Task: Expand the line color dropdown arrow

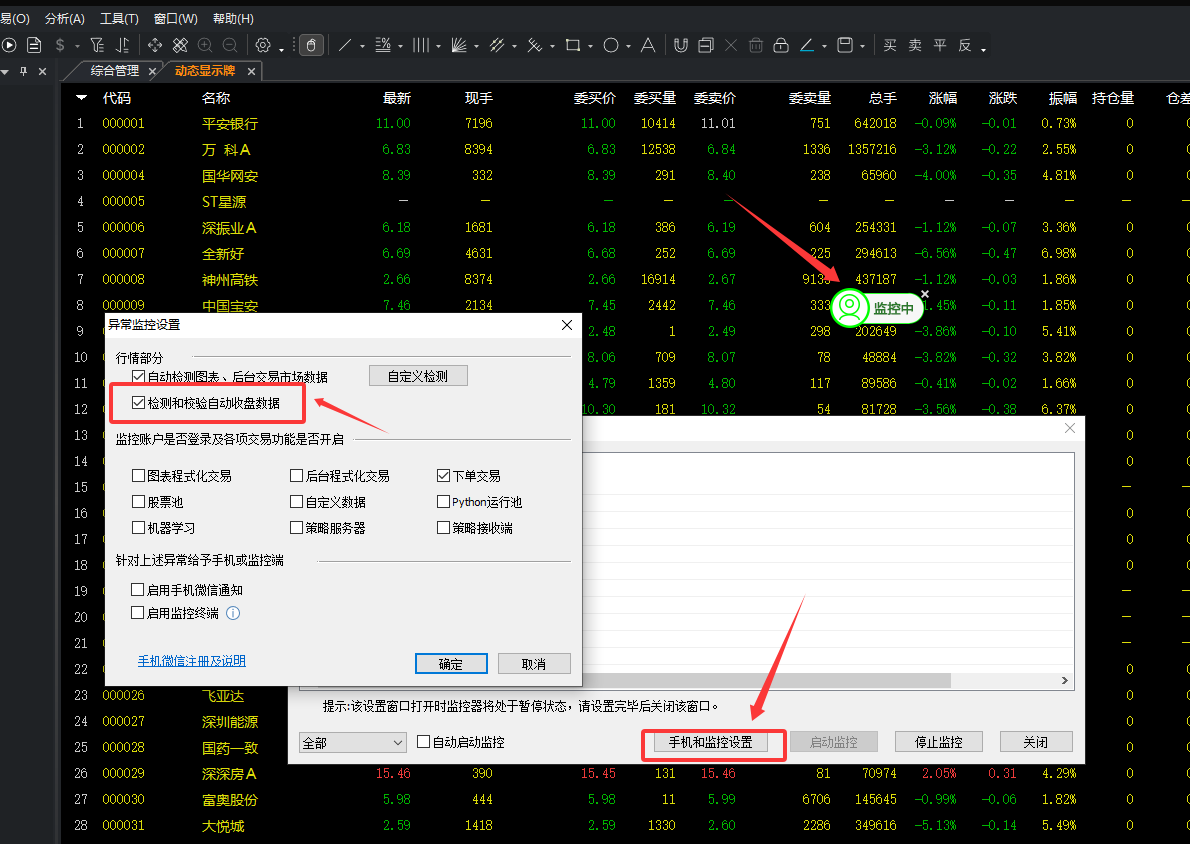Action: pyautogui.click(x=824, y=46)
